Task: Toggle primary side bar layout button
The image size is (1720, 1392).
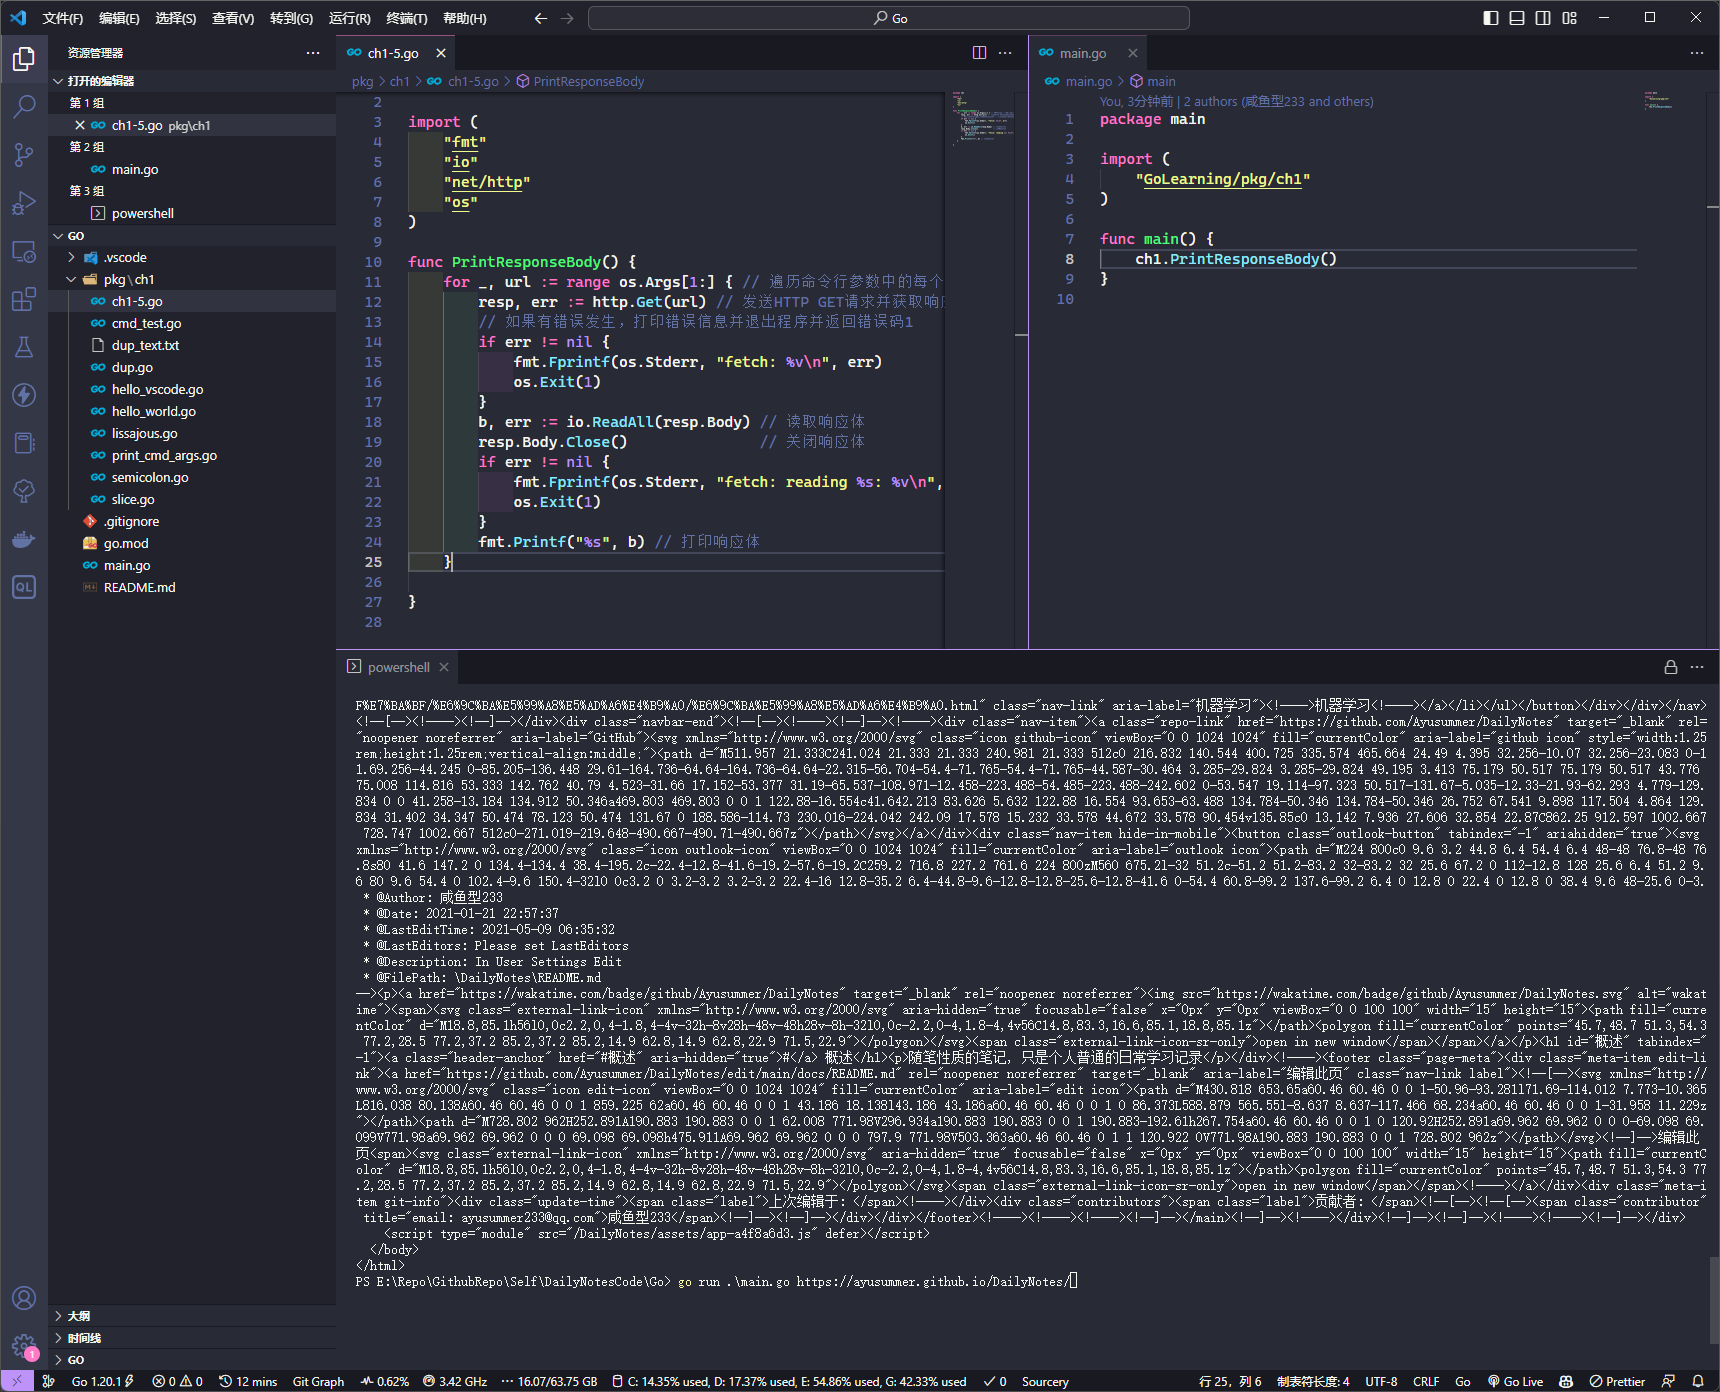Action: [1491, 18]
